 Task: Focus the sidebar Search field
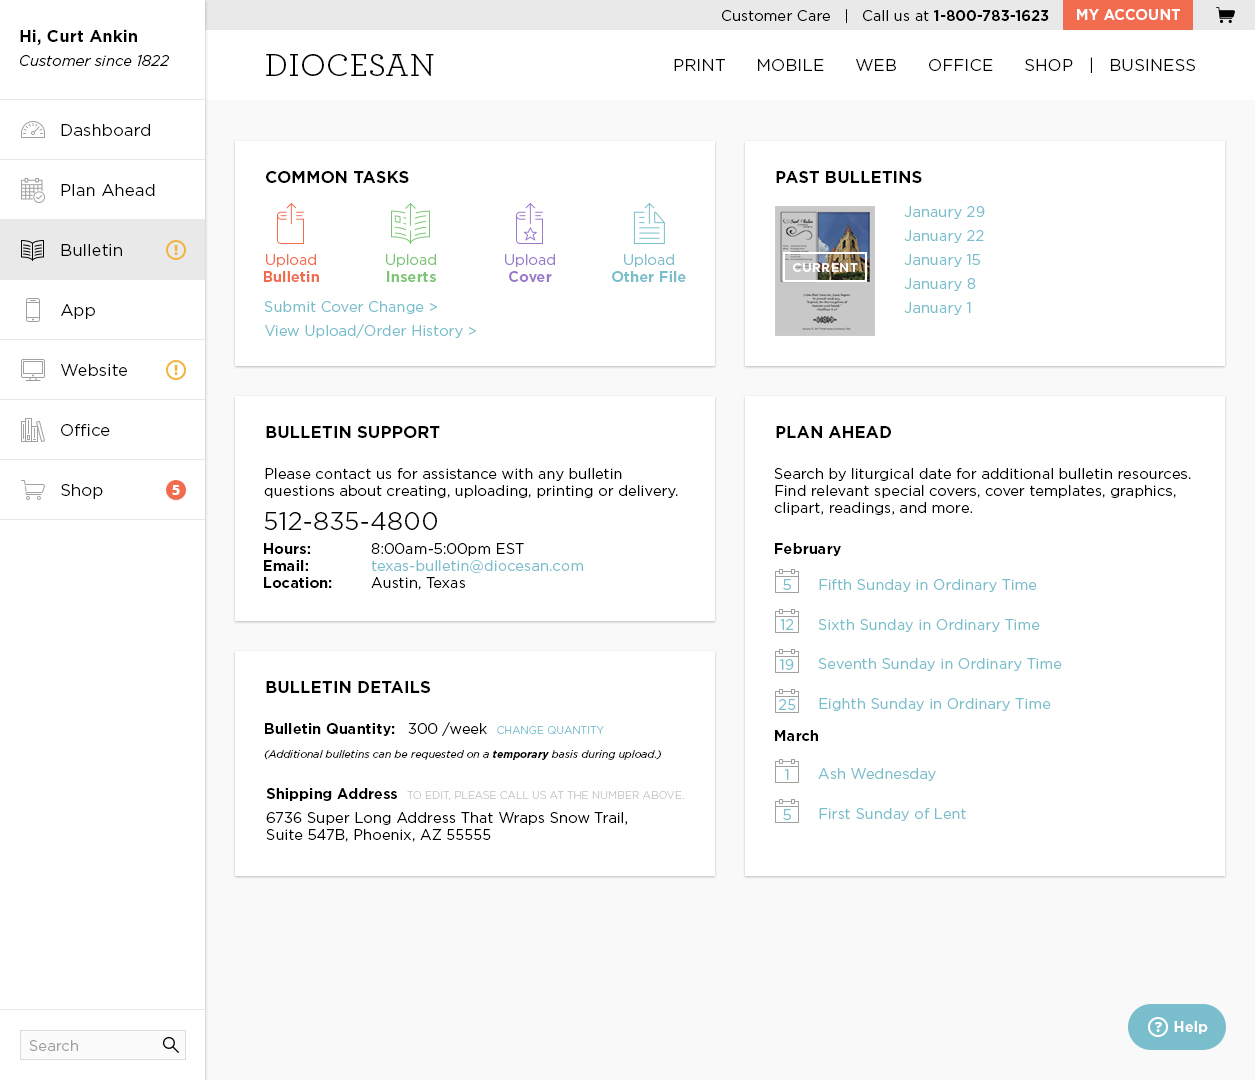[x=90, y=1045]
